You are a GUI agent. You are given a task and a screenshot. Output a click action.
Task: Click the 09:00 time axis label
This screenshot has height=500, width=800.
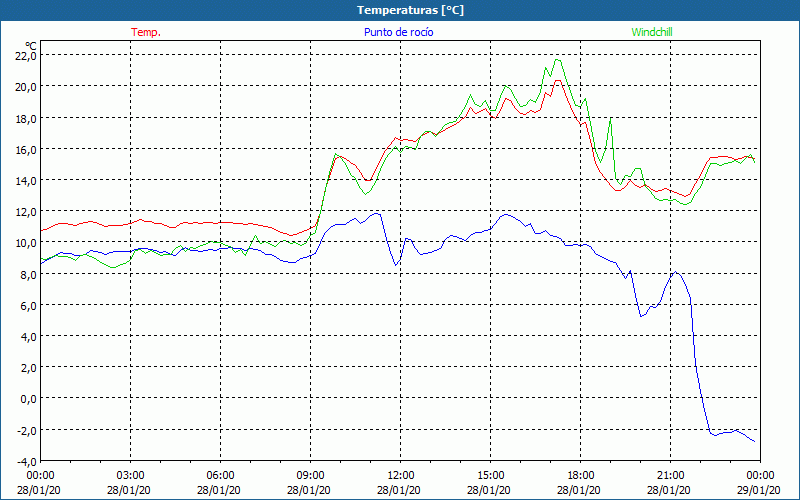pyautogui.click(x=310, y=476)
